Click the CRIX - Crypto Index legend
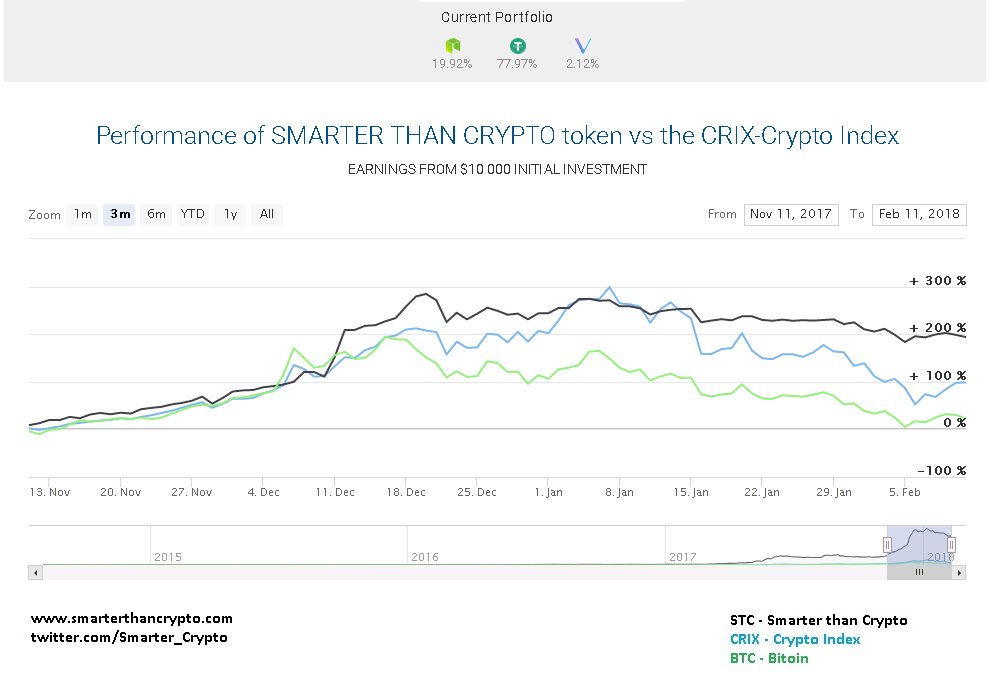990x683 pixels. coord(795,639)
